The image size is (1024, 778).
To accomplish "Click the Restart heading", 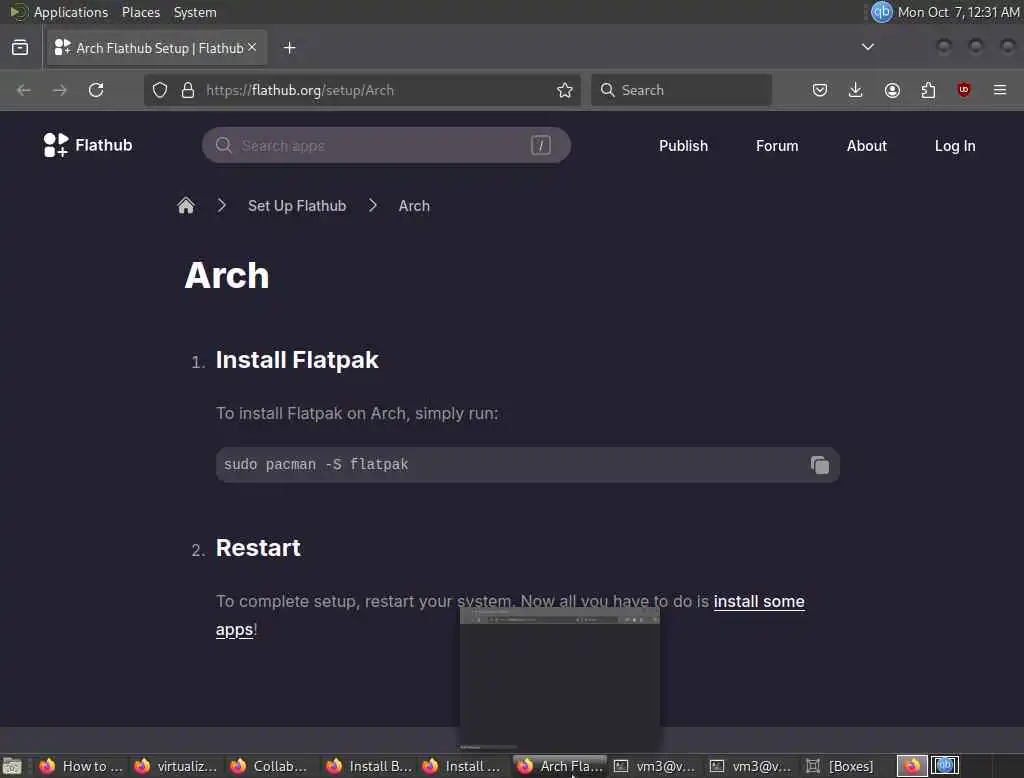I will pos(258,548).
